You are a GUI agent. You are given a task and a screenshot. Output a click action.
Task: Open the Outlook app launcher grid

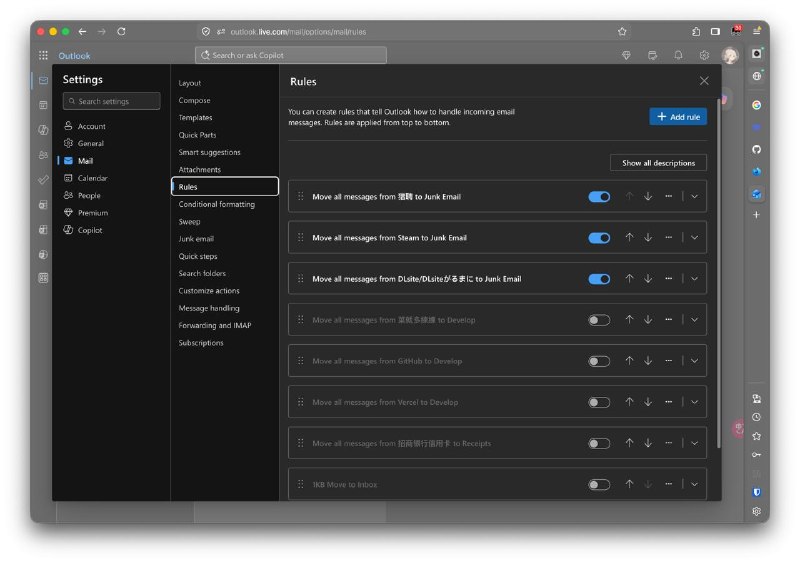43,55
